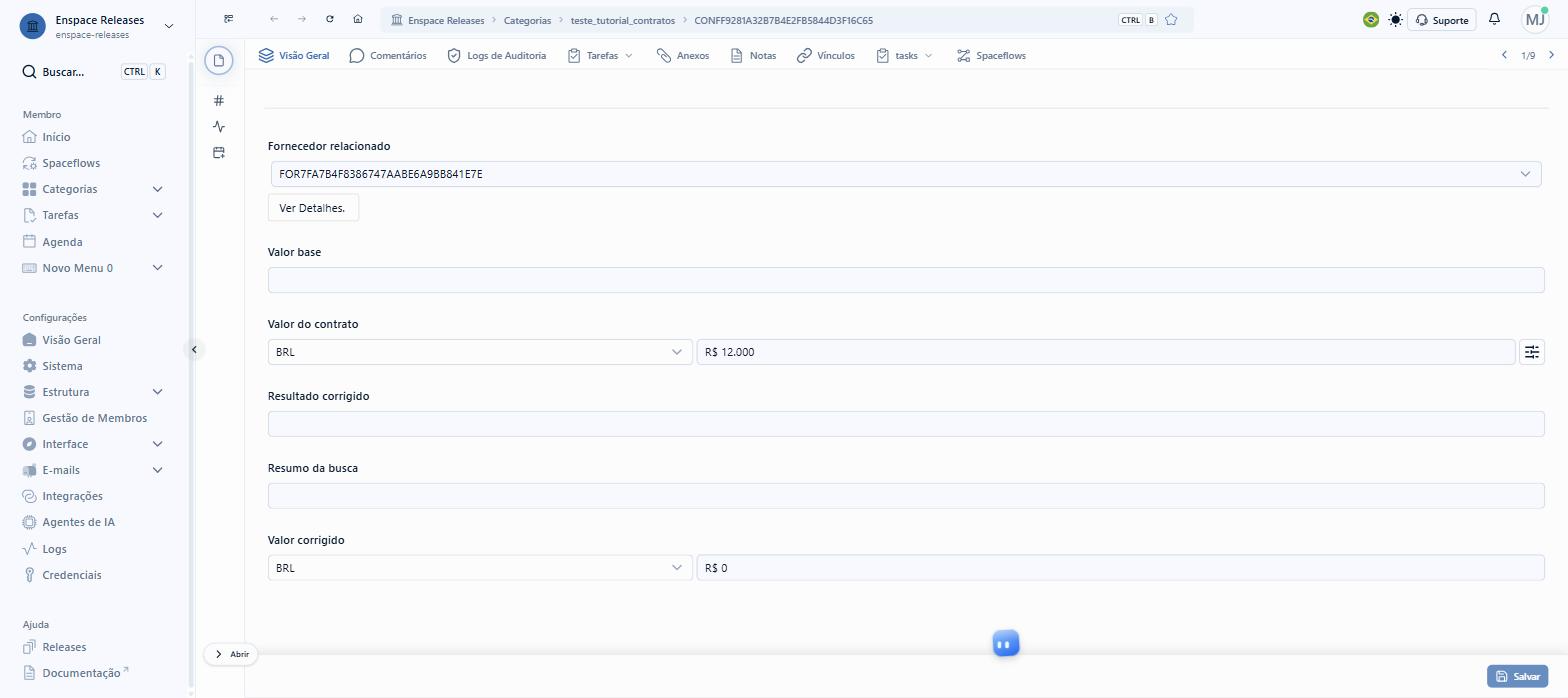The image size is (1568, 698).
Task: Expand the Interface sidebar chevron
Action: pos(157,444)
